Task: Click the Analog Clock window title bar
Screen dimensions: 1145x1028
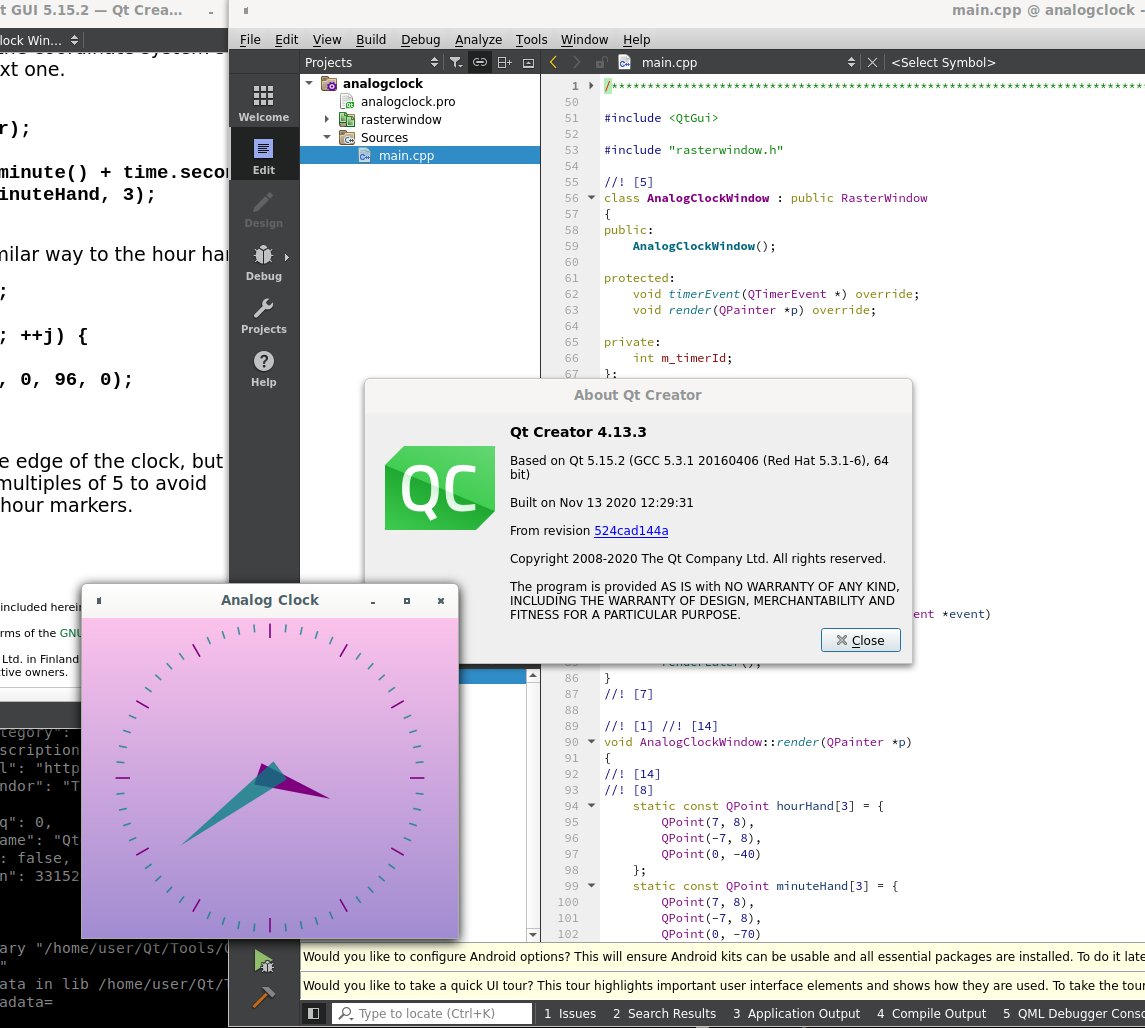Action: tap(270, 600)
